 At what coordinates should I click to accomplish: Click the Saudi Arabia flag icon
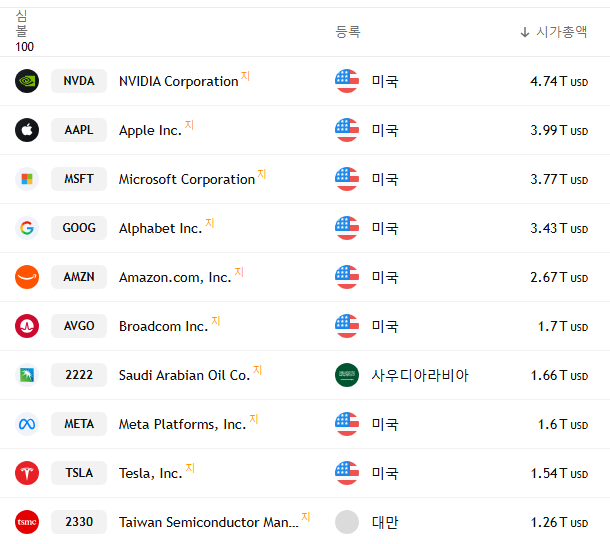(x=347, y=375)
